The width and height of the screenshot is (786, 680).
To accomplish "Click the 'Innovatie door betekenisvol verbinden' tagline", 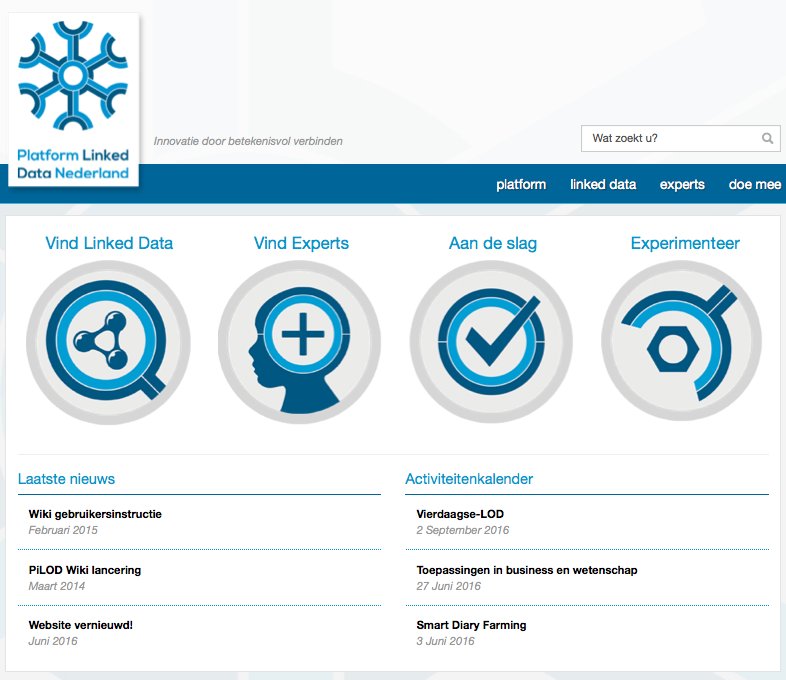I will click(248, 141).
